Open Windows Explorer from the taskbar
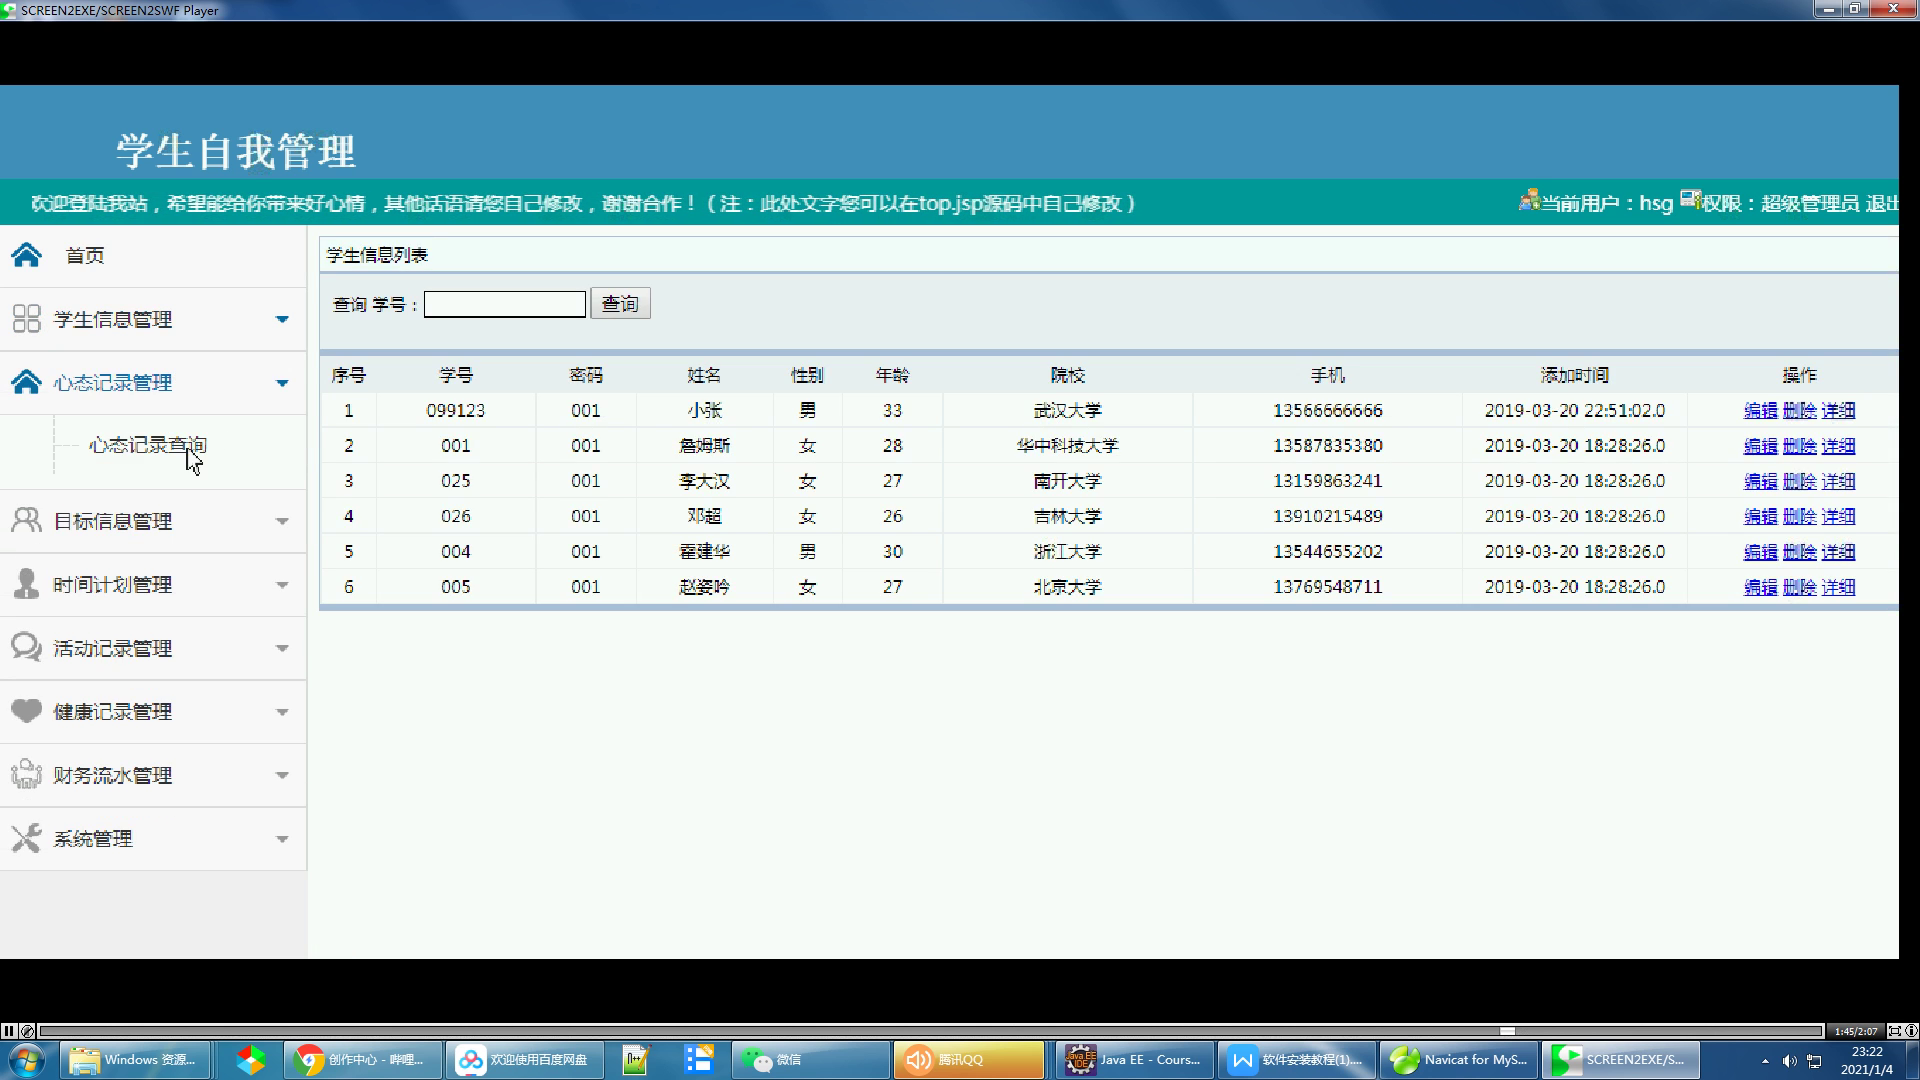The height and width of the screenshot is (1080, 1920). coord(136,1060)
